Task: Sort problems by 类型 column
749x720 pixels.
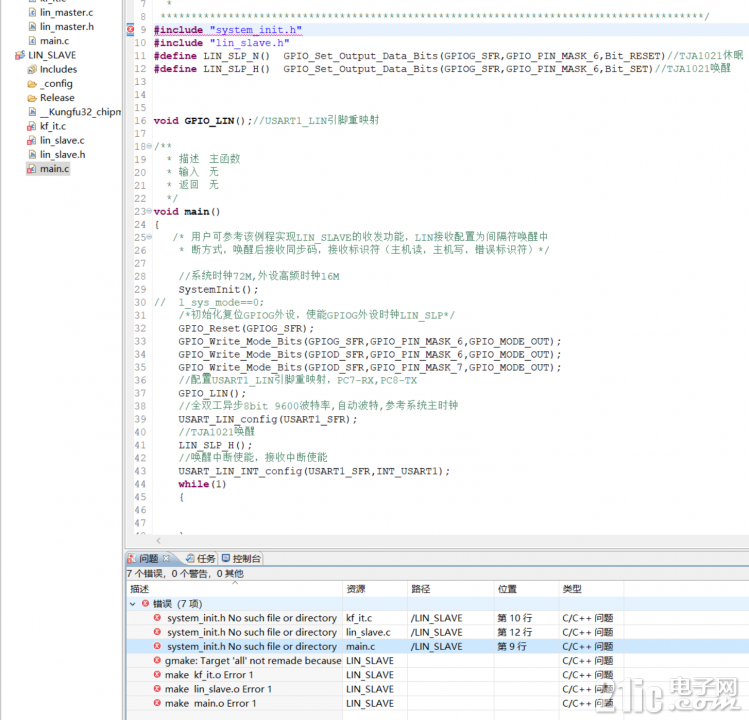Action: pyautogui.click(x=591, y=589)
